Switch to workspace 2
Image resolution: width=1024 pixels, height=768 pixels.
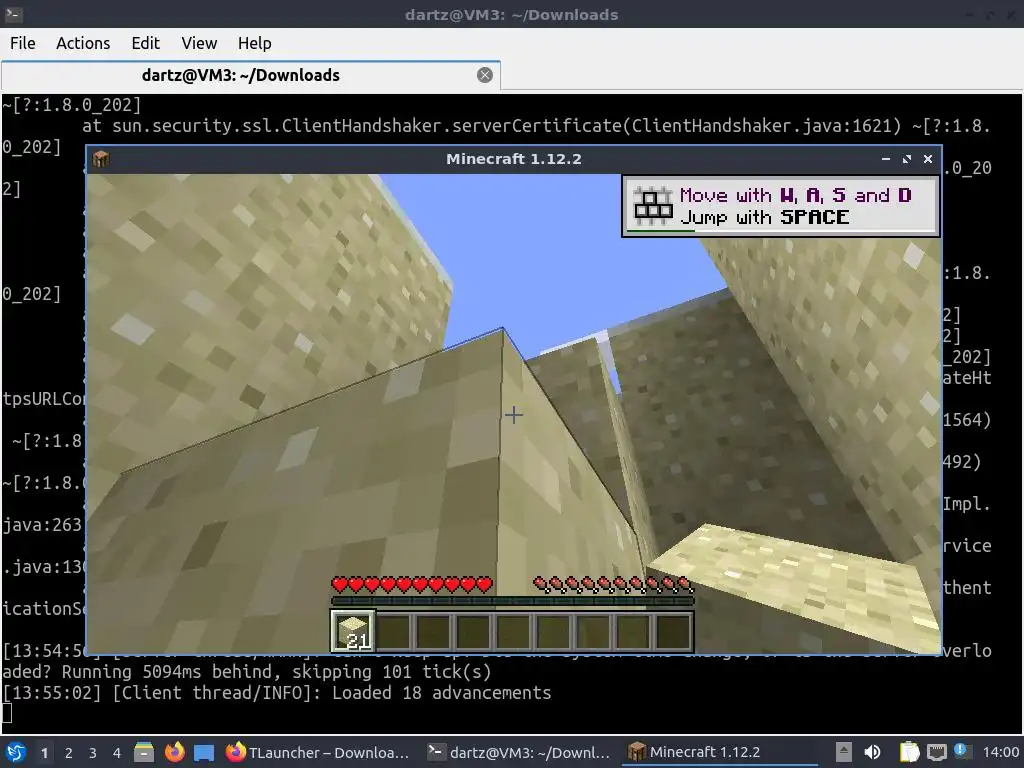tap(69, 753)
